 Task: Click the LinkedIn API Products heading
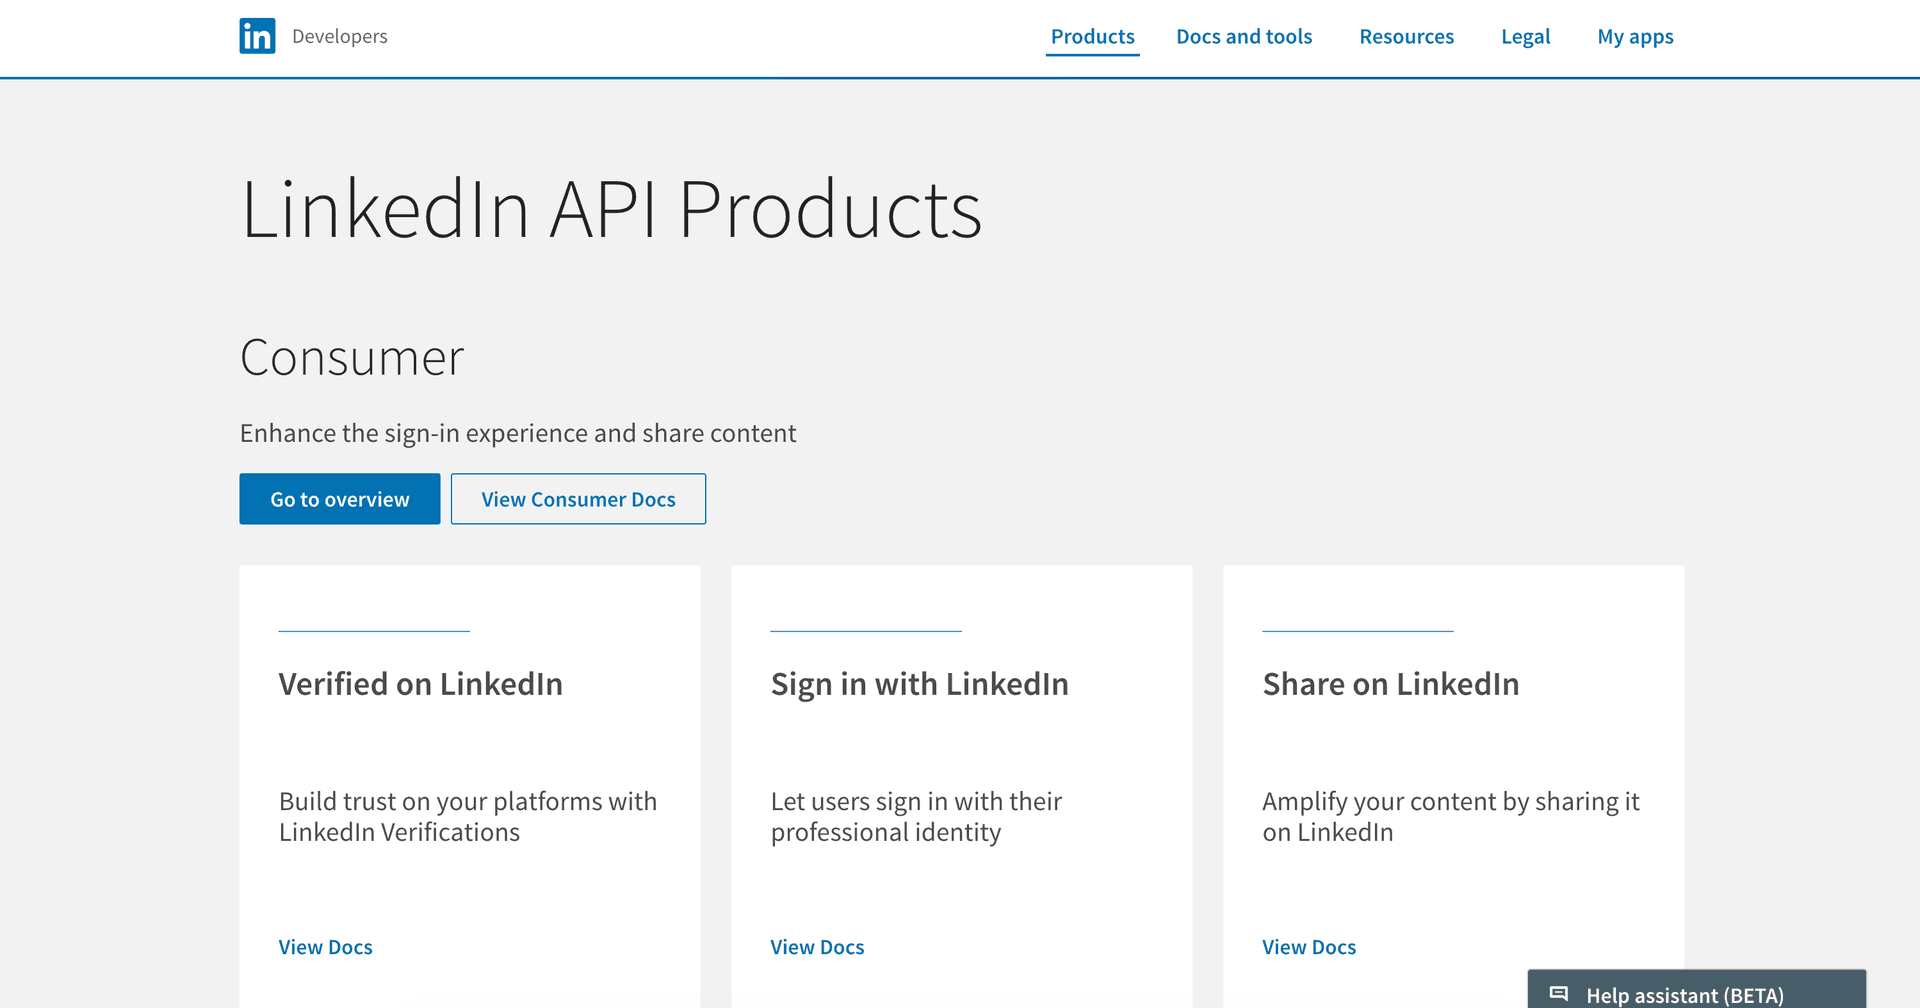tap(611, 210)
